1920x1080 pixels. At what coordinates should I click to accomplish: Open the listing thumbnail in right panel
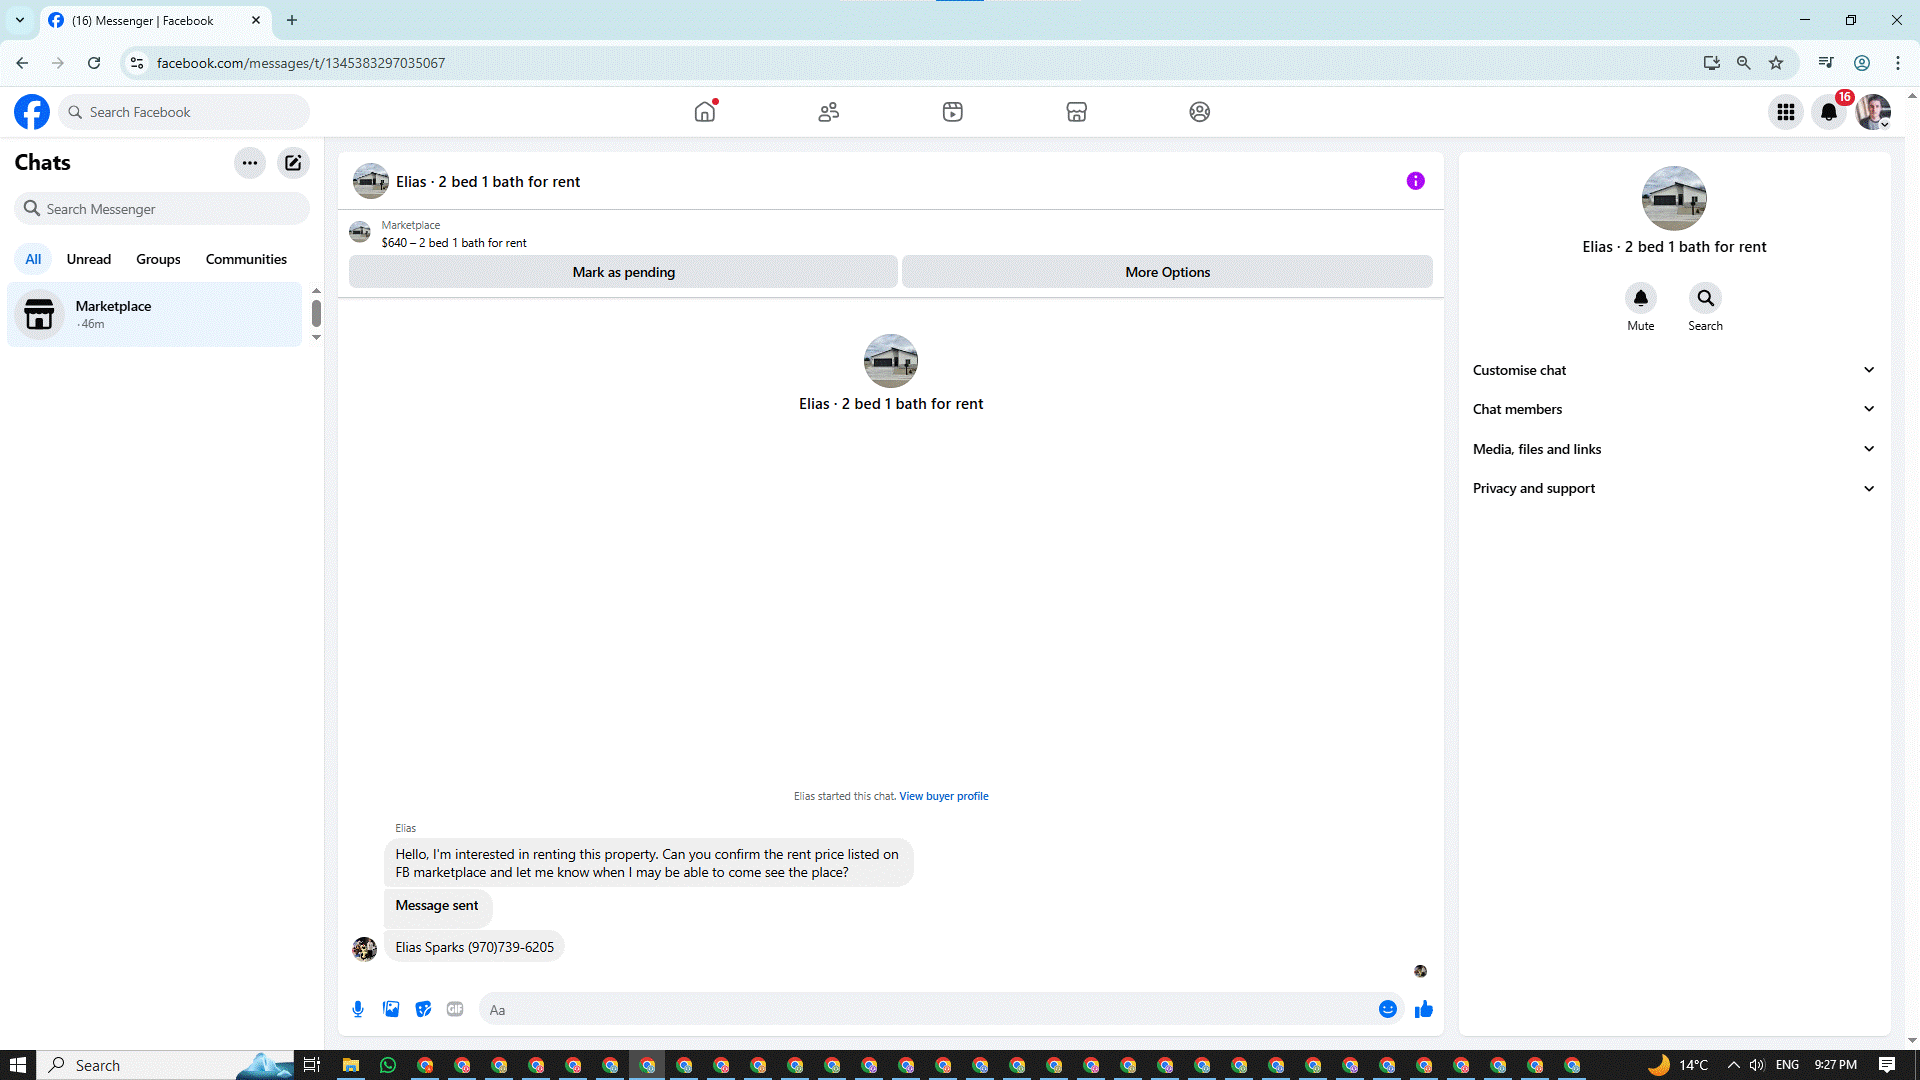tap(1674, 198)
